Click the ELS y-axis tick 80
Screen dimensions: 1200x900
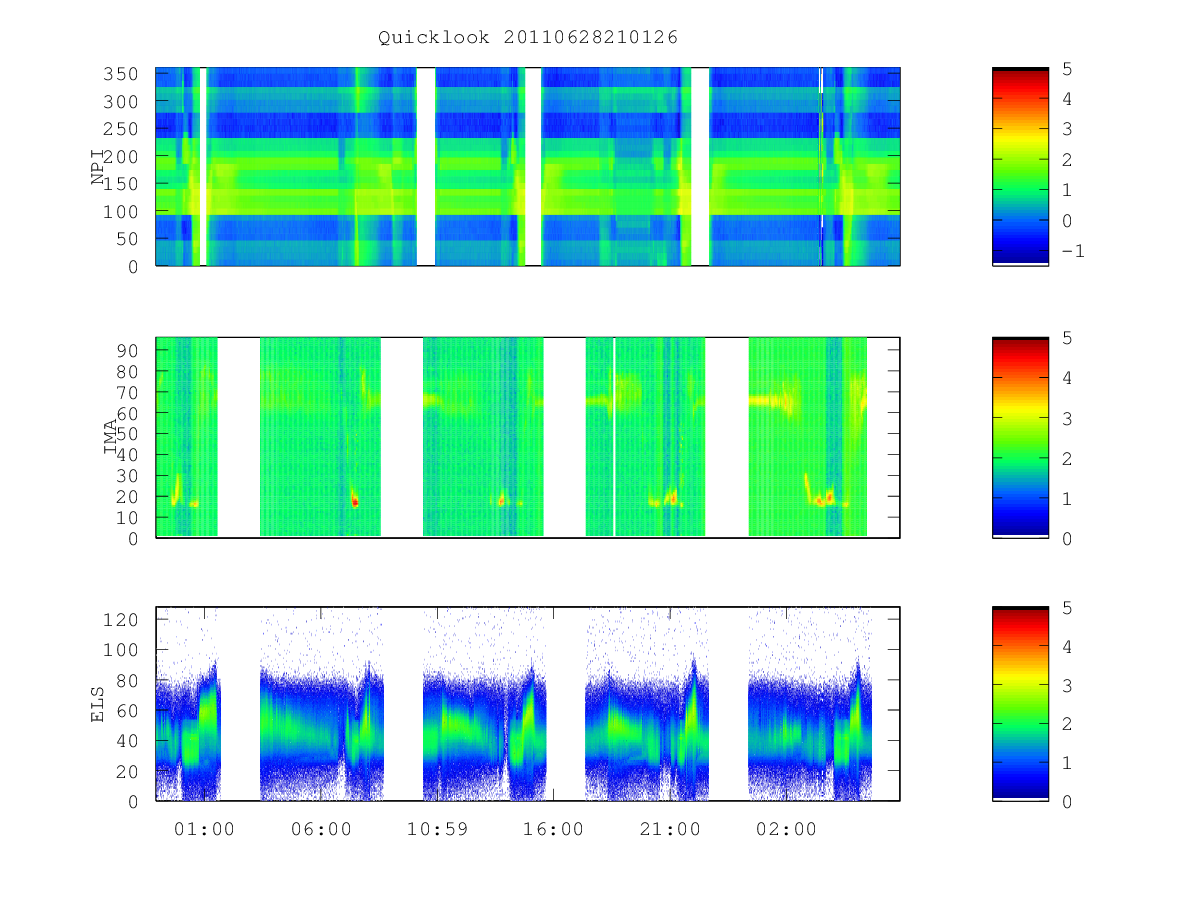(126, 680)
